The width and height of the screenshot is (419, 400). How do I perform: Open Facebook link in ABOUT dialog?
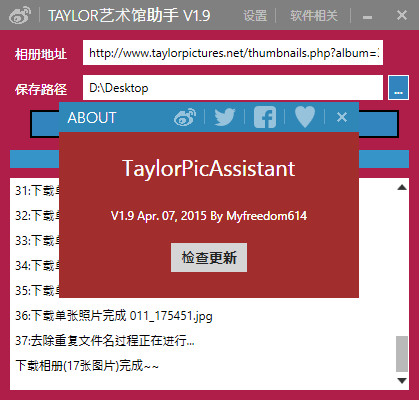(265, 117)
